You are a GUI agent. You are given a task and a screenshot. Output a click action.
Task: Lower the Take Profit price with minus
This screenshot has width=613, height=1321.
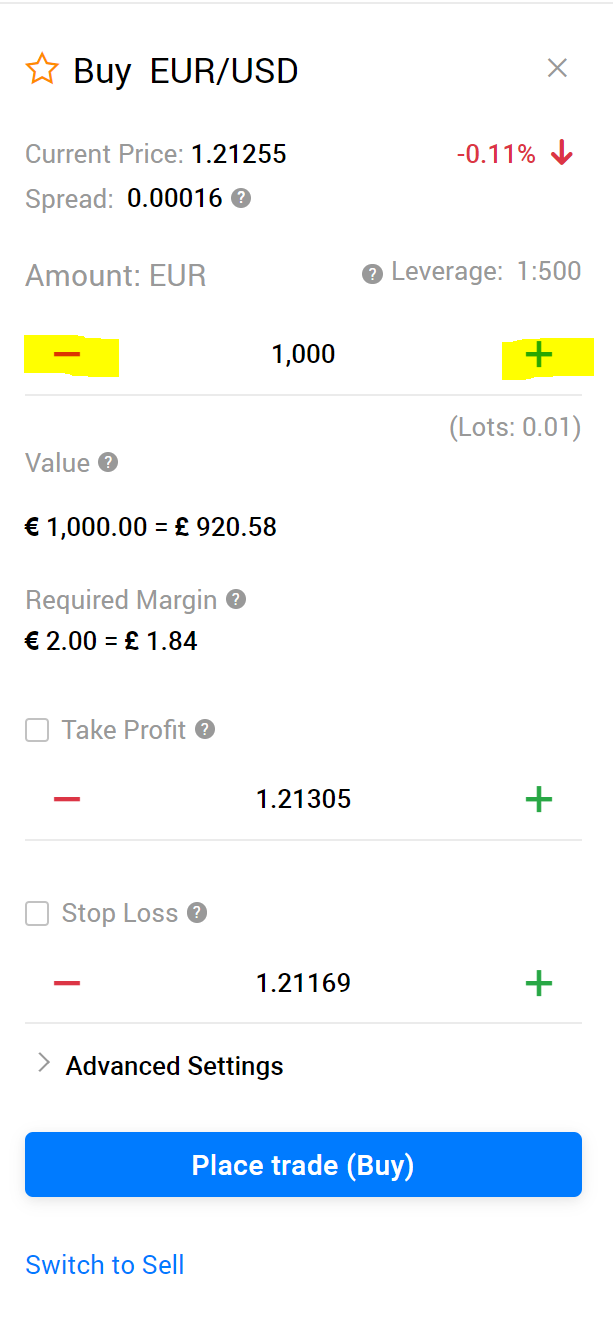click(x=67, y=799)
